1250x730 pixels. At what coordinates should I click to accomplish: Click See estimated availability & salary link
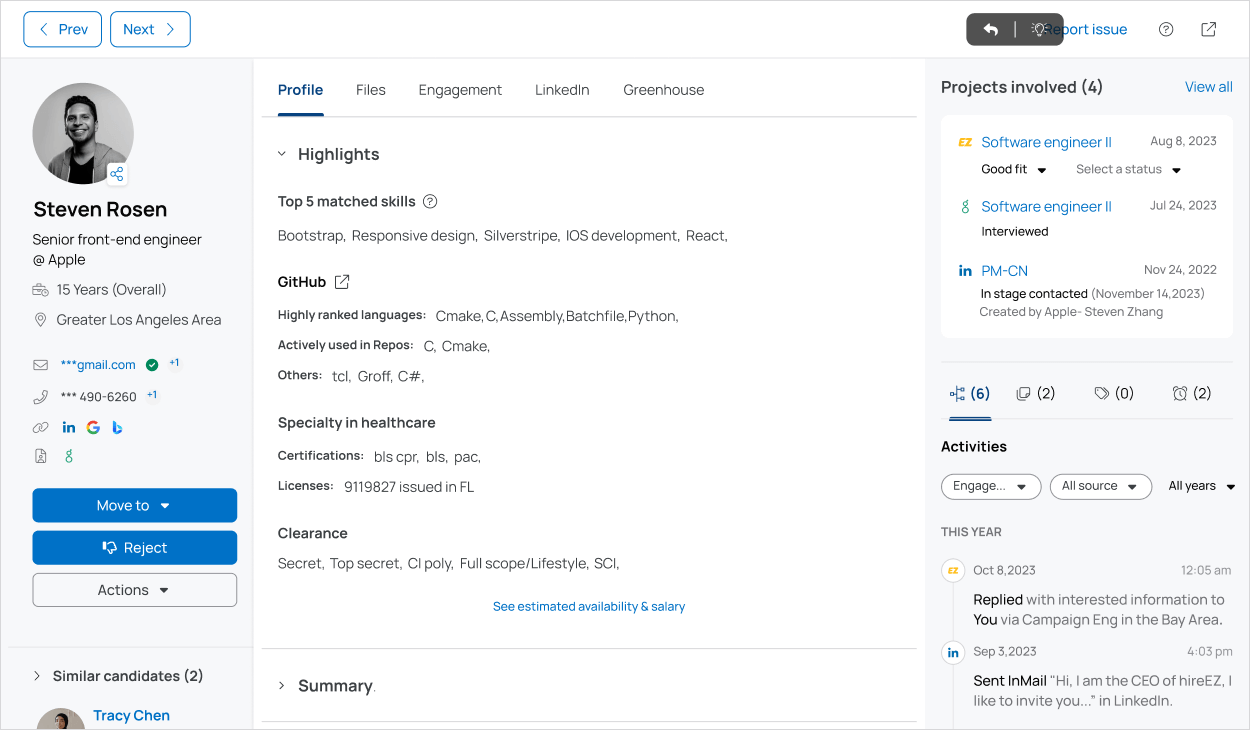588,606
